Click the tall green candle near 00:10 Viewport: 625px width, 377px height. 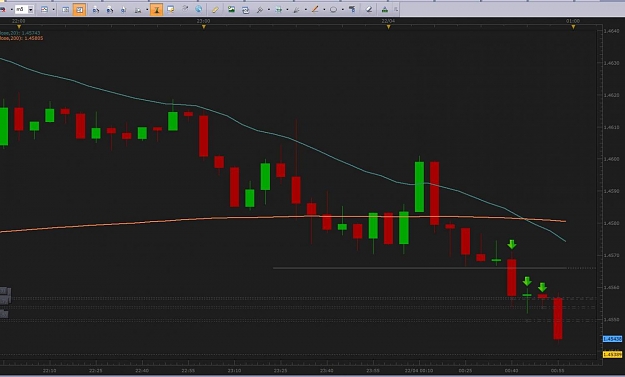coord(419,187)
